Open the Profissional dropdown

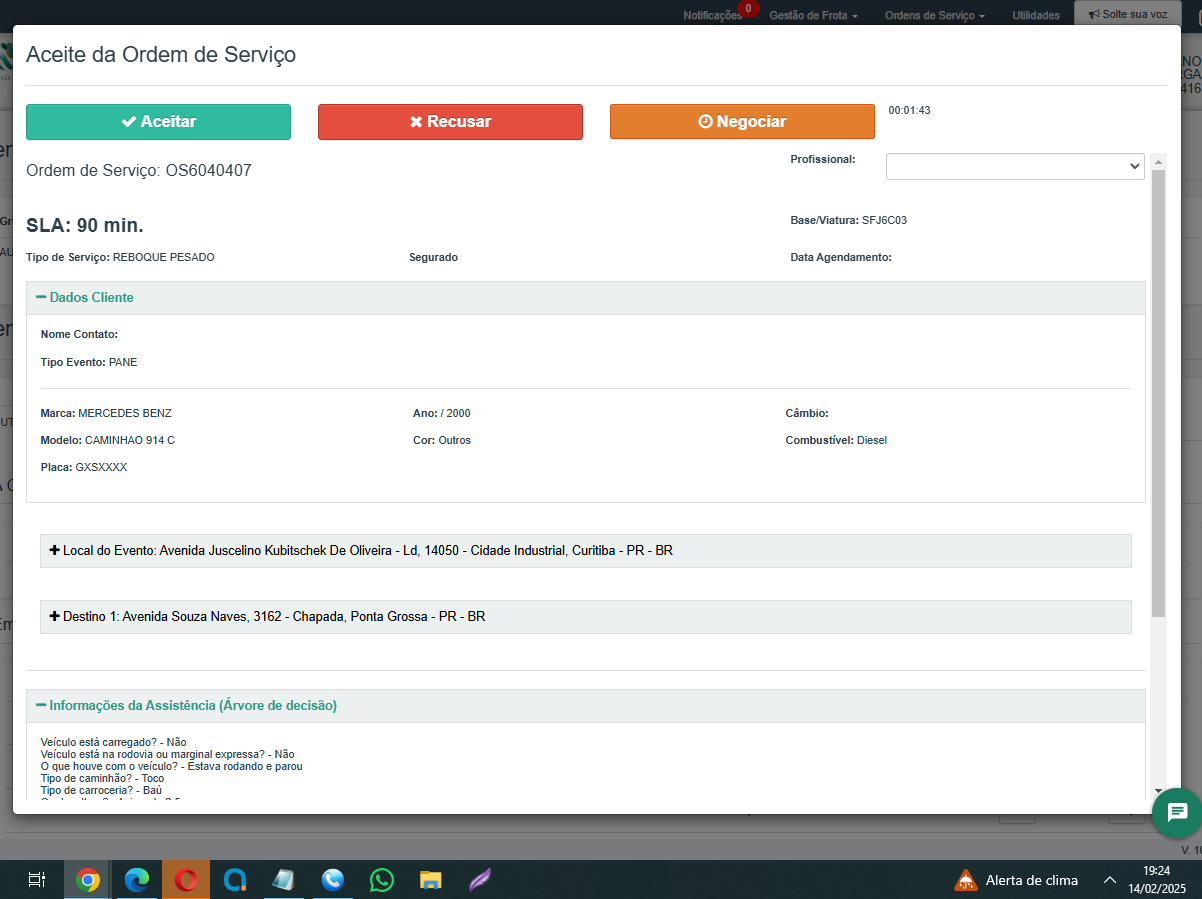click(1015, 166)
